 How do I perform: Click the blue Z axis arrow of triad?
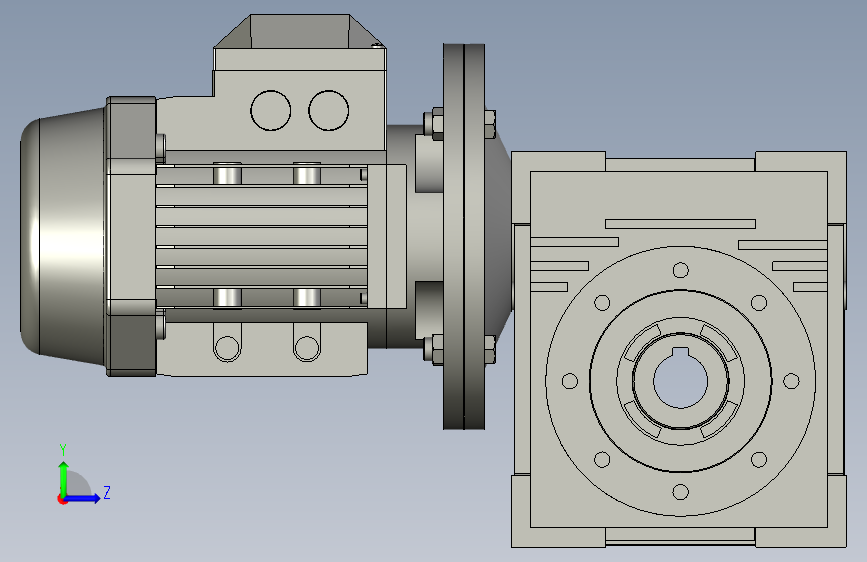(83, 498)
